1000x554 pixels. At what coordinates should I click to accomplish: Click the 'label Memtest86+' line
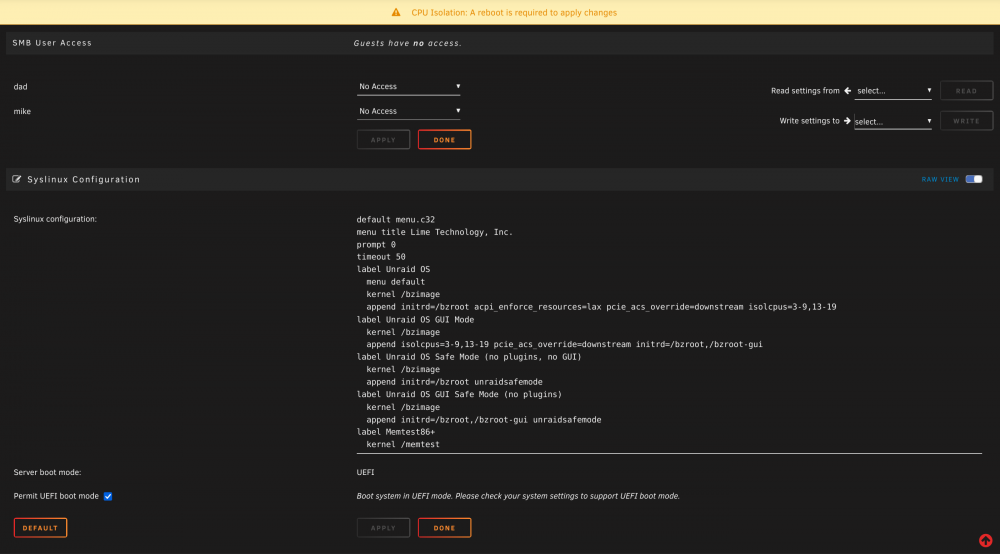[x=395, y=432]
